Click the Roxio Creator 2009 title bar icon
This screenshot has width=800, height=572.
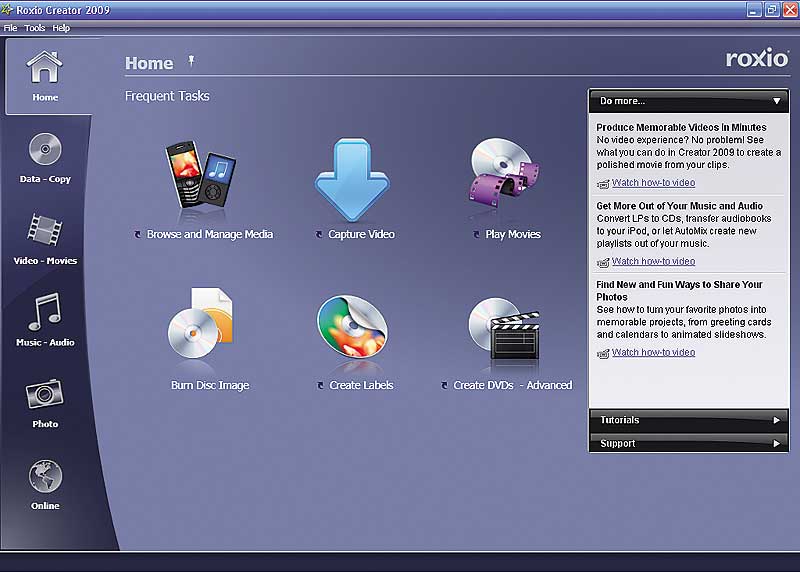(x=7, y=9)
